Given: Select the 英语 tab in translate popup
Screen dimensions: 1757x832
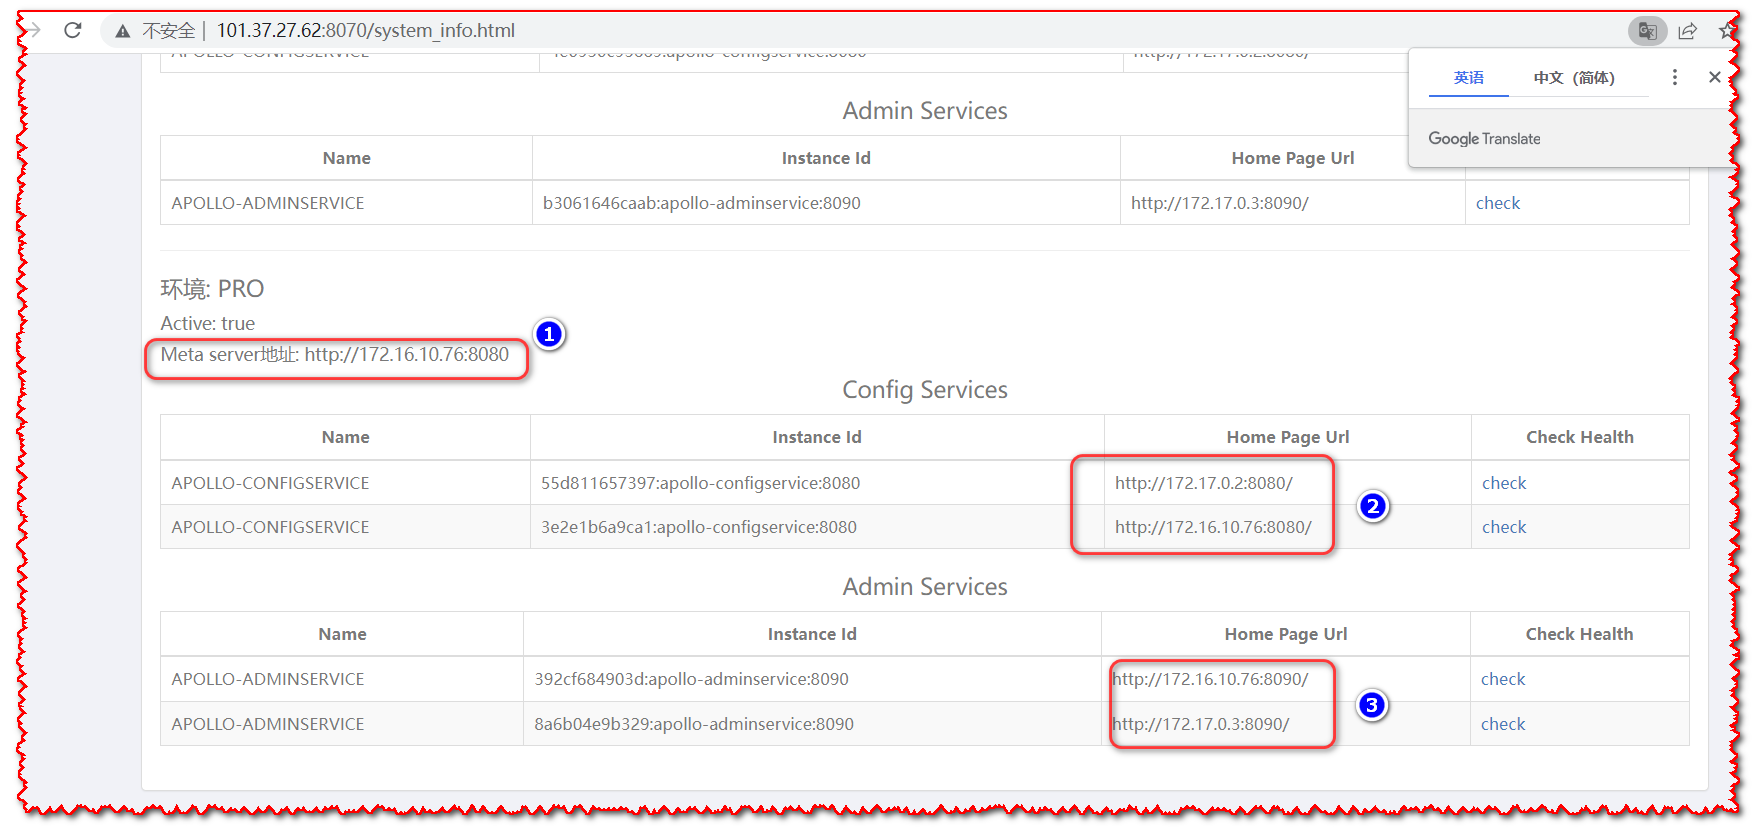Looking at the screenshot, I should (1469, 77).
